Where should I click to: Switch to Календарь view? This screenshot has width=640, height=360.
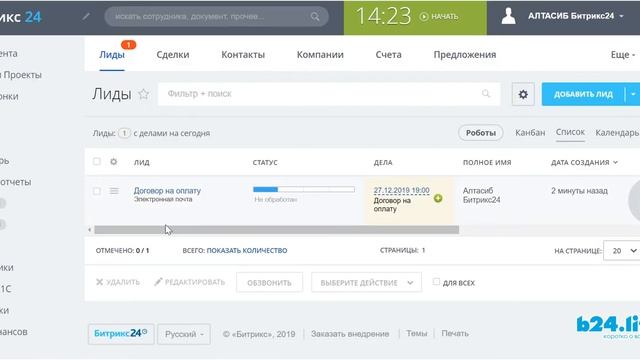[617, 133]
